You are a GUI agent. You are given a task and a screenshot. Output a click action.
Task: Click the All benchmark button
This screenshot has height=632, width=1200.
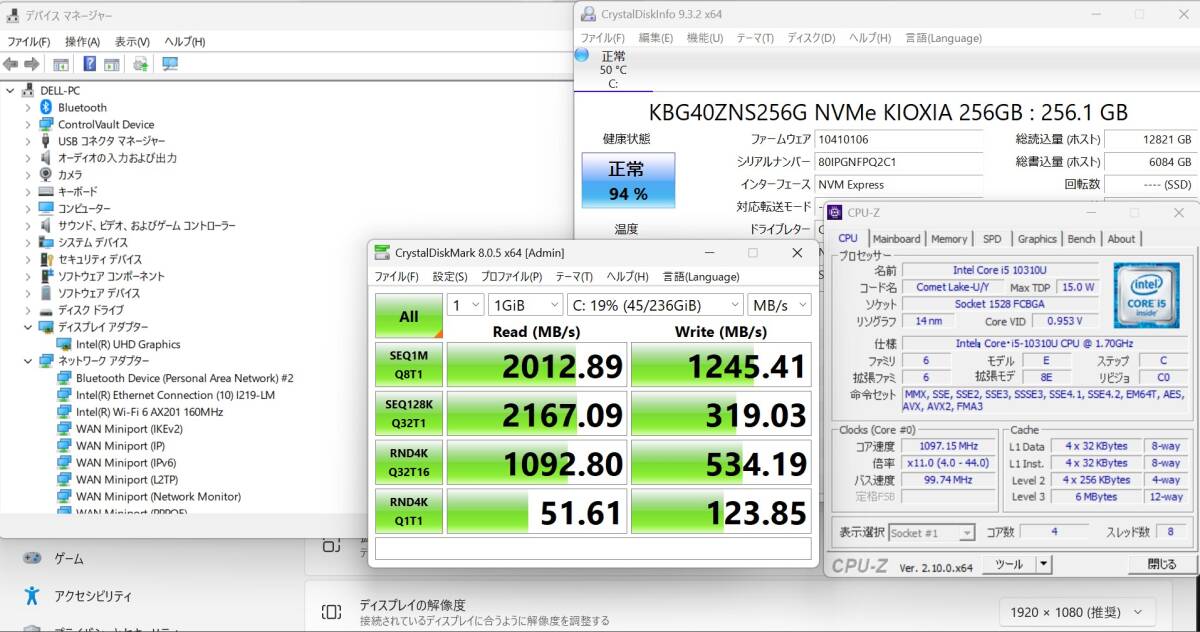[409, 316]
